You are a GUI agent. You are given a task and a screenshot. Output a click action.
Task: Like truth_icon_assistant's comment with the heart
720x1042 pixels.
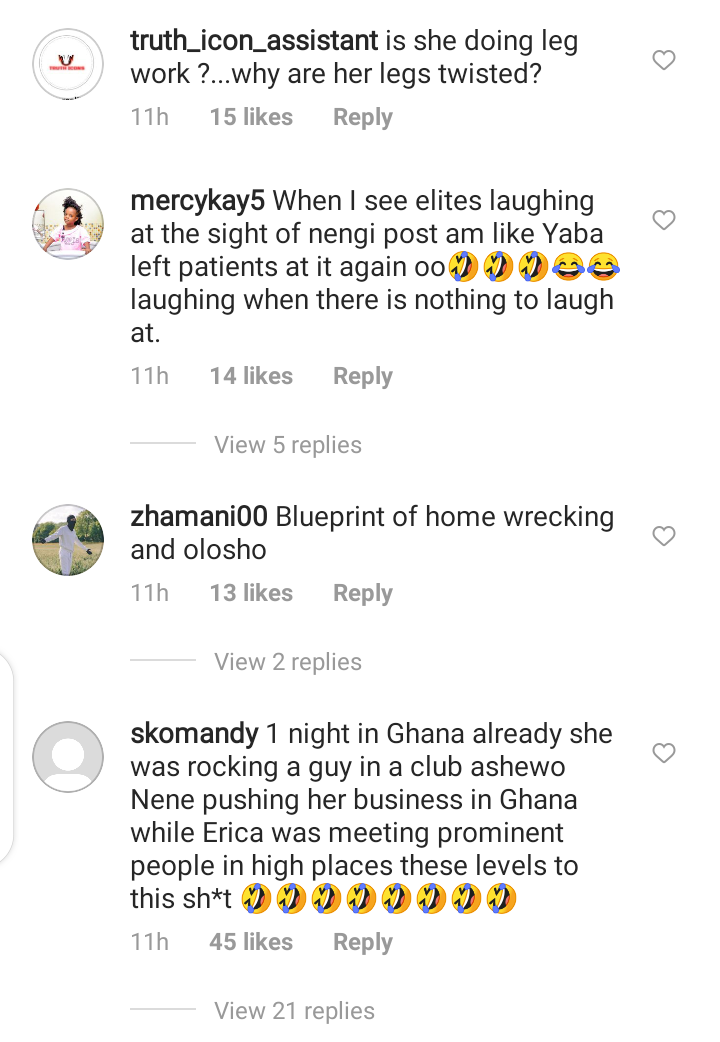(x=664, y=61)
